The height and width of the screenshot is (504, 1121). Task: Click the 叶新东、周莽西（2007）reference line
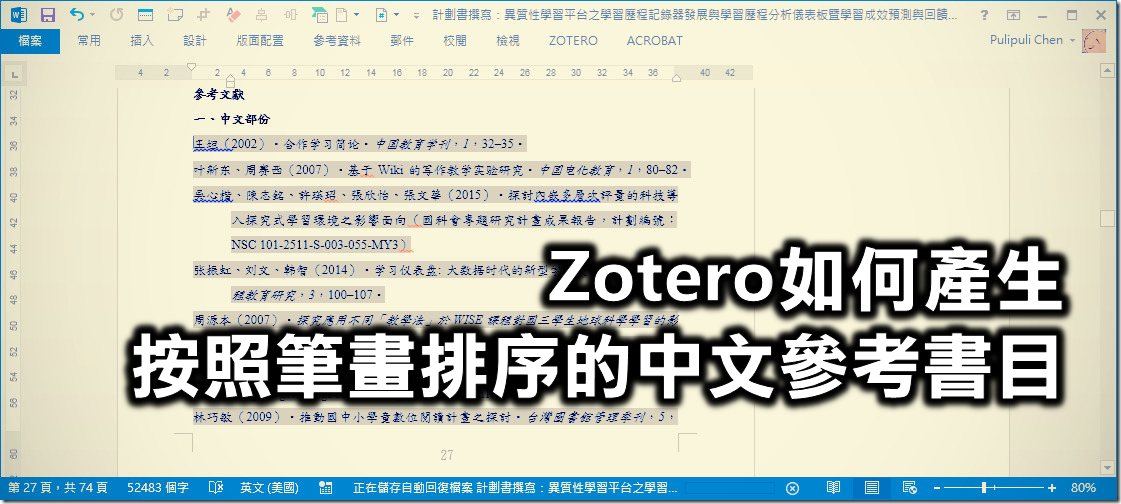click(x=441, y=170)
